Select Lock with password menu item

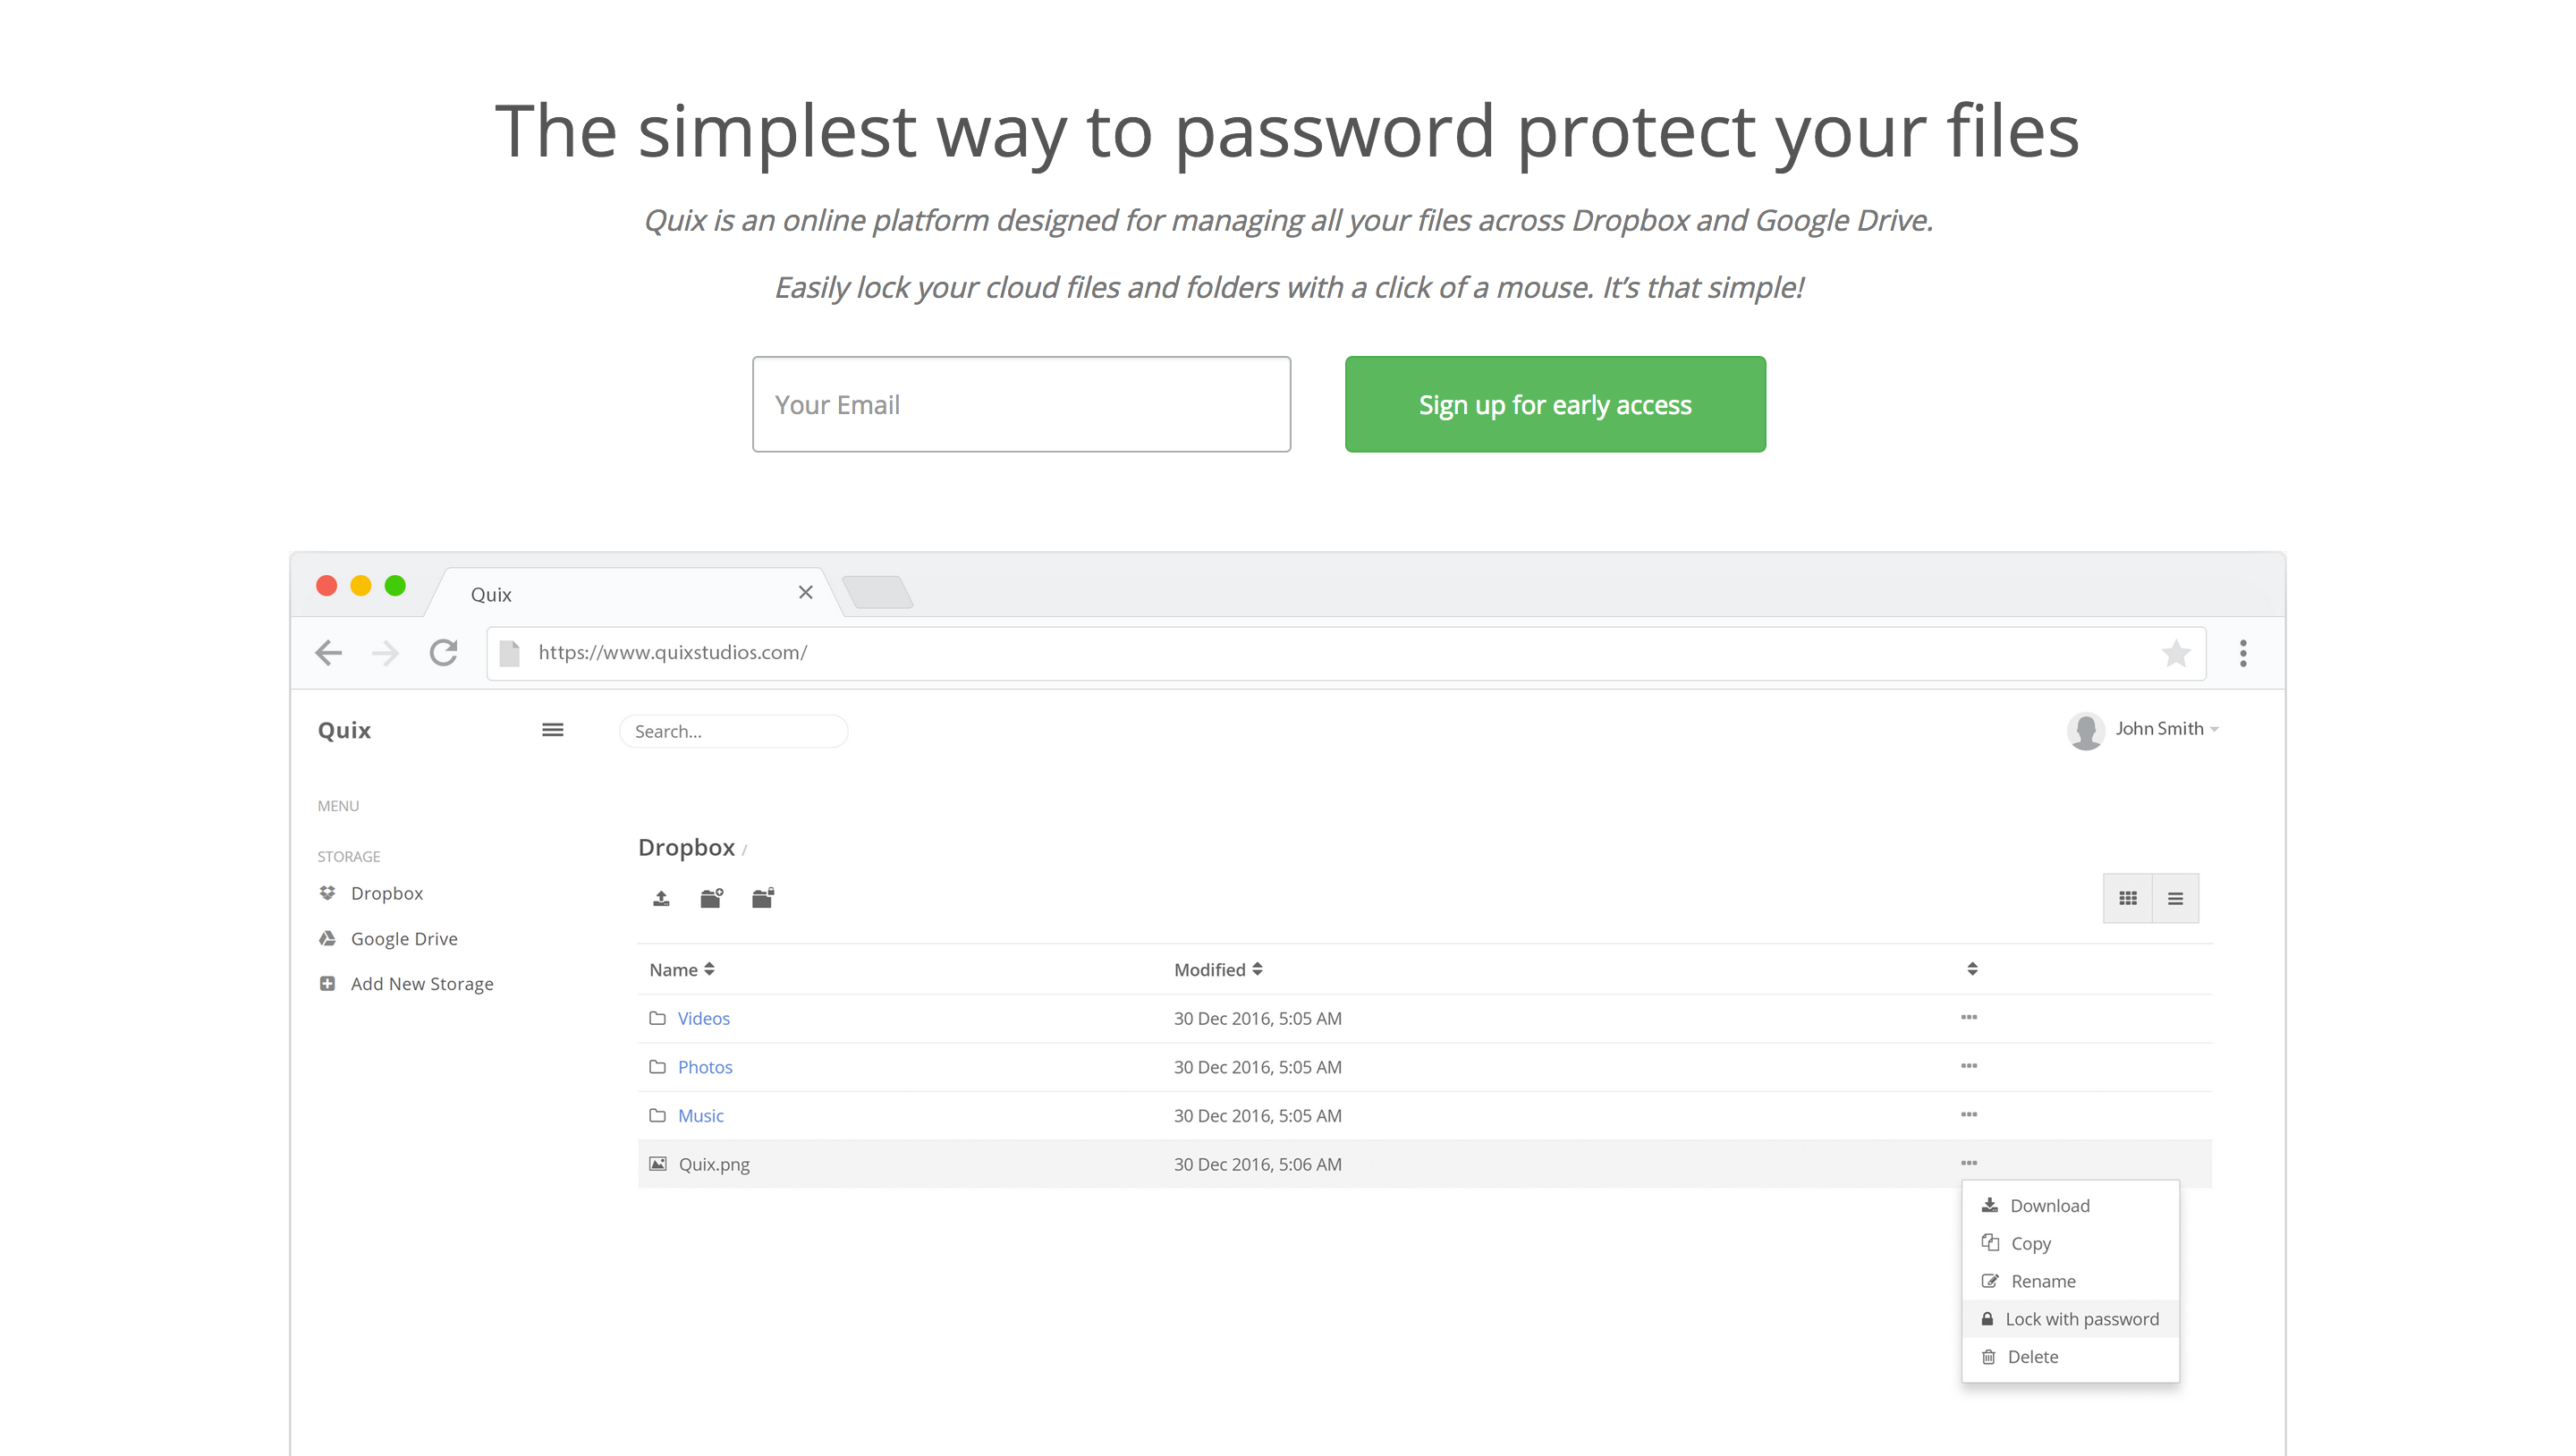pyautogui.click(x=2080, y=1319)
